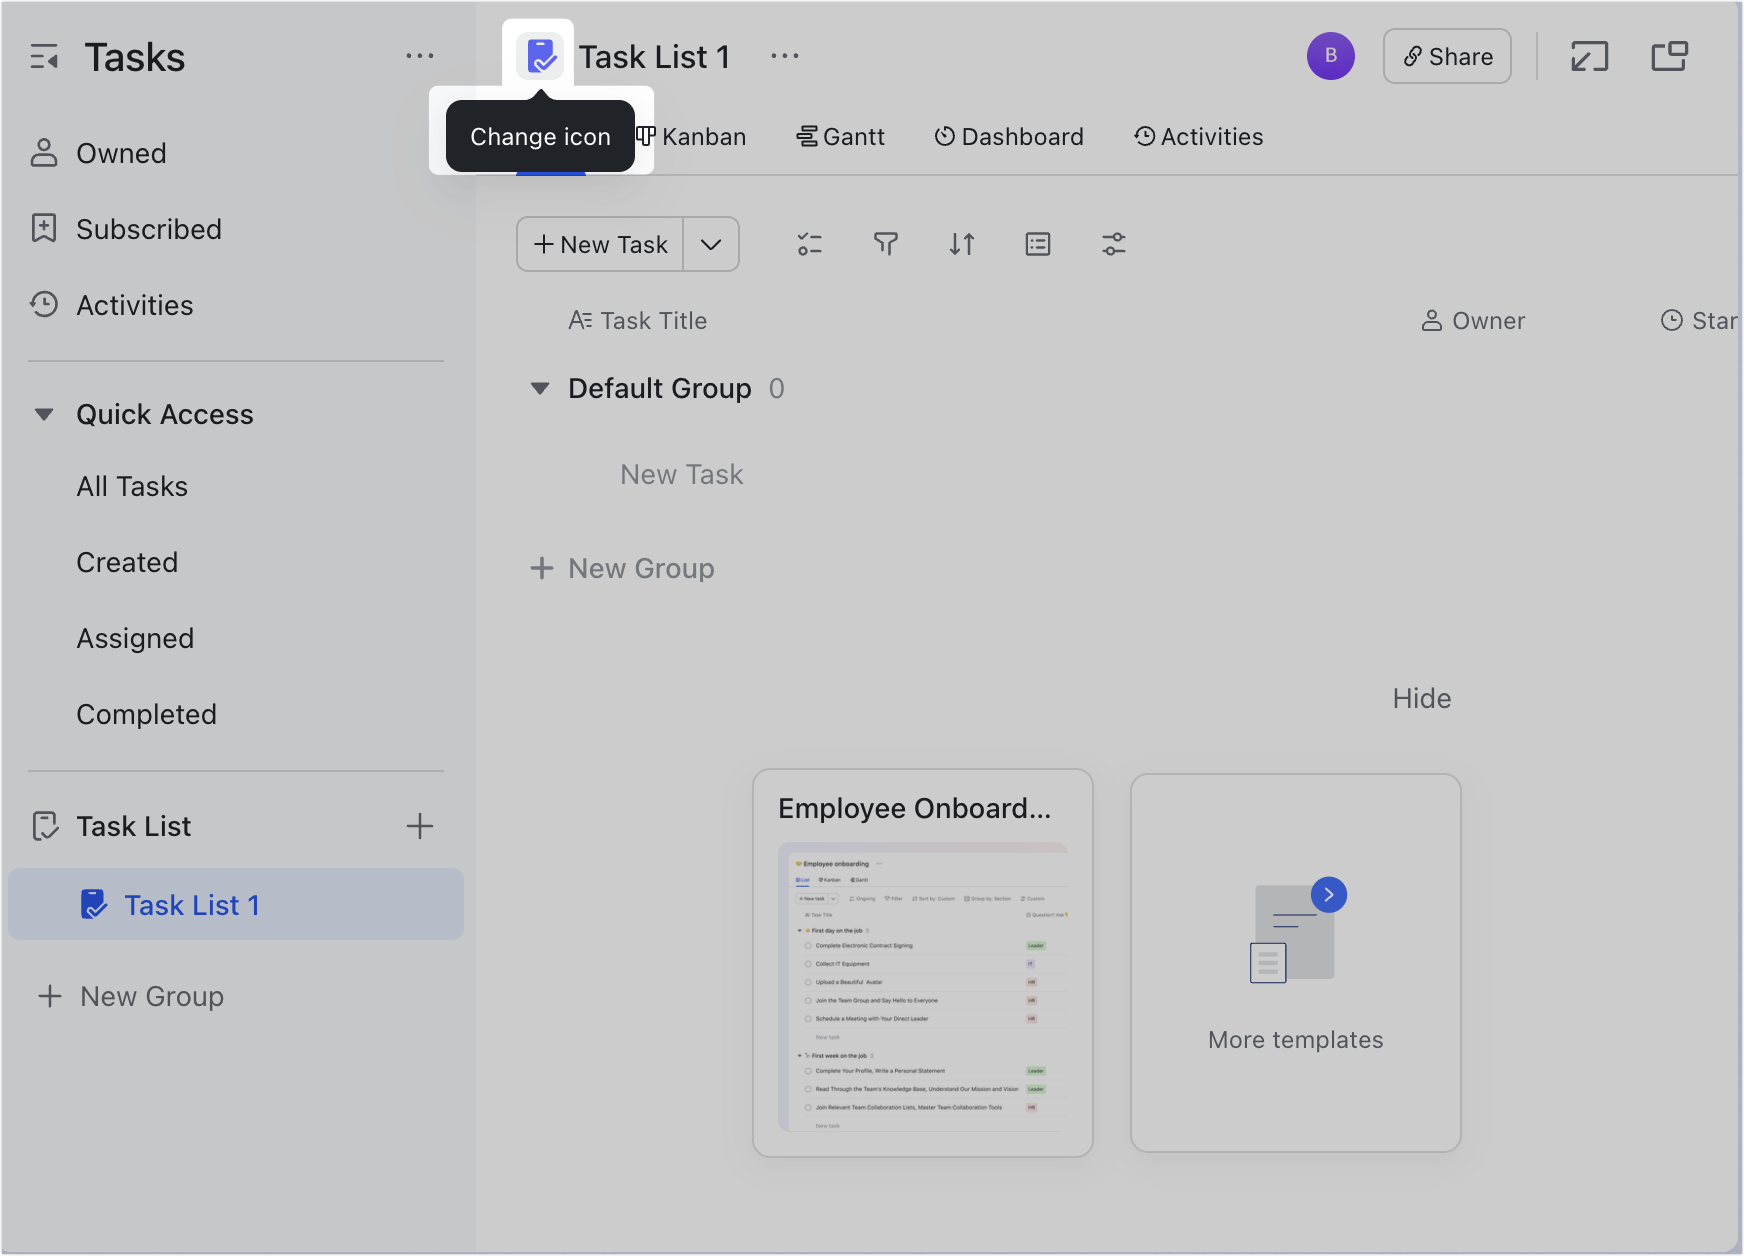
Task: Go to Owned tasks
Action: pyautogui.click(x=98, y=153)
